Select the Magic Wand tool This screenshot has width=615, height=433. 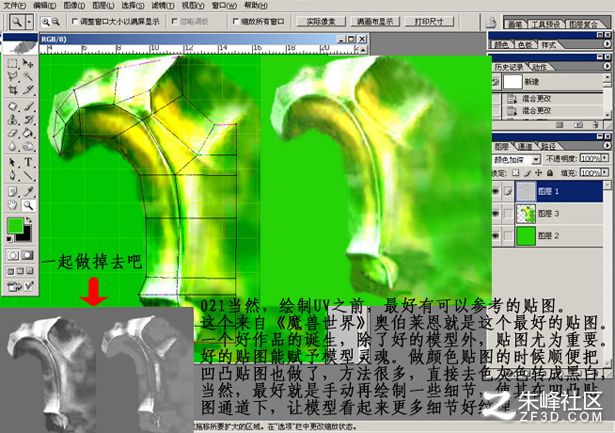pos(28,76)
